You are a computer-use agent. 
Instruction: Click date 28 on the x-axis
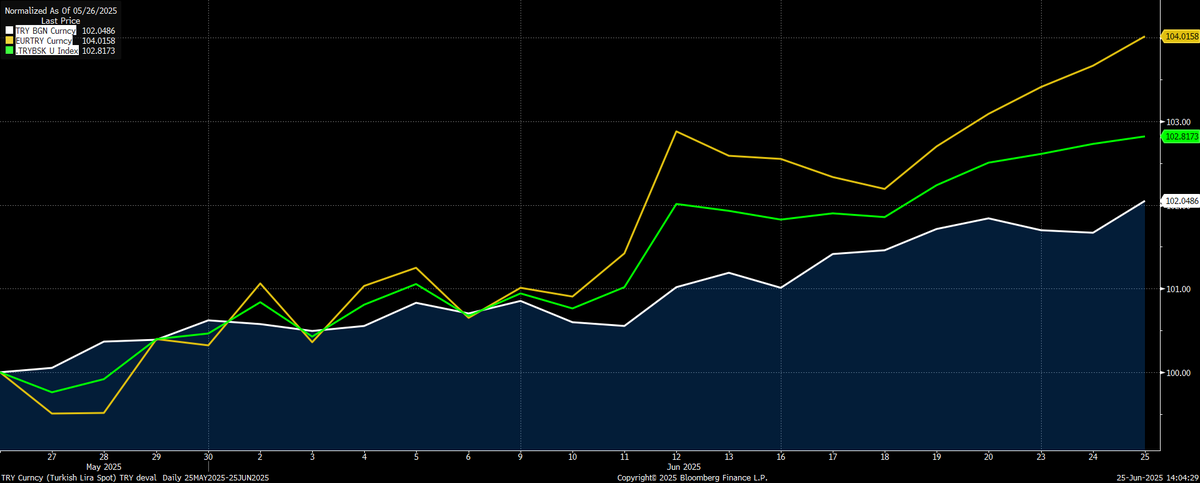point(104,455)
